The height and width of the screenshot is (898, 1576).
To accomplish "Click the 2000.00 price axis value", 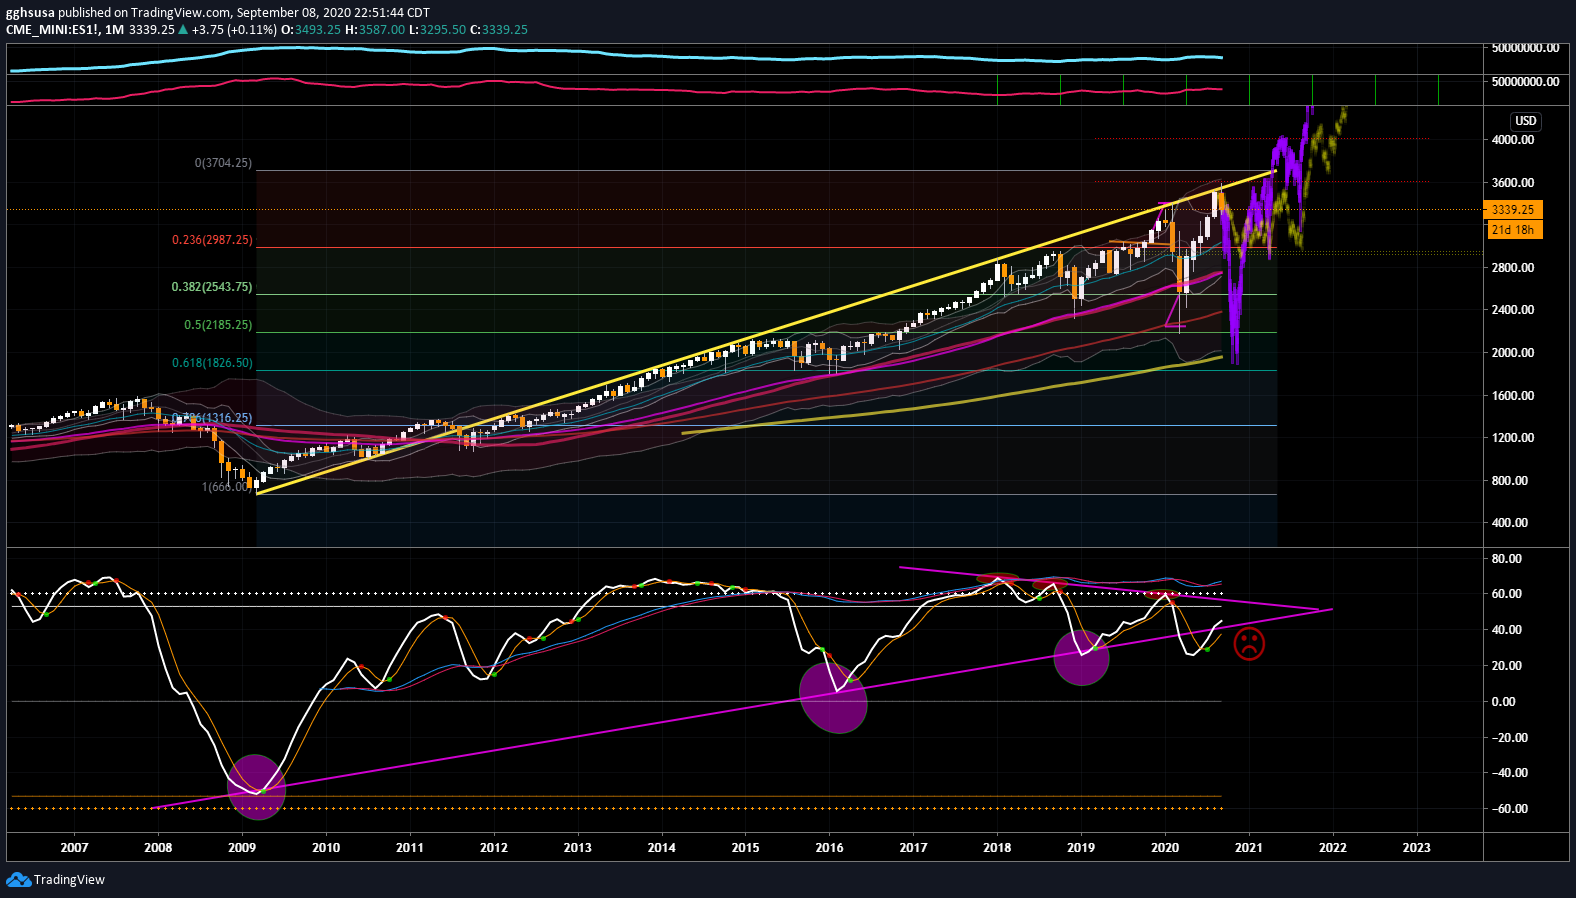I will (x=1513, y=353).
